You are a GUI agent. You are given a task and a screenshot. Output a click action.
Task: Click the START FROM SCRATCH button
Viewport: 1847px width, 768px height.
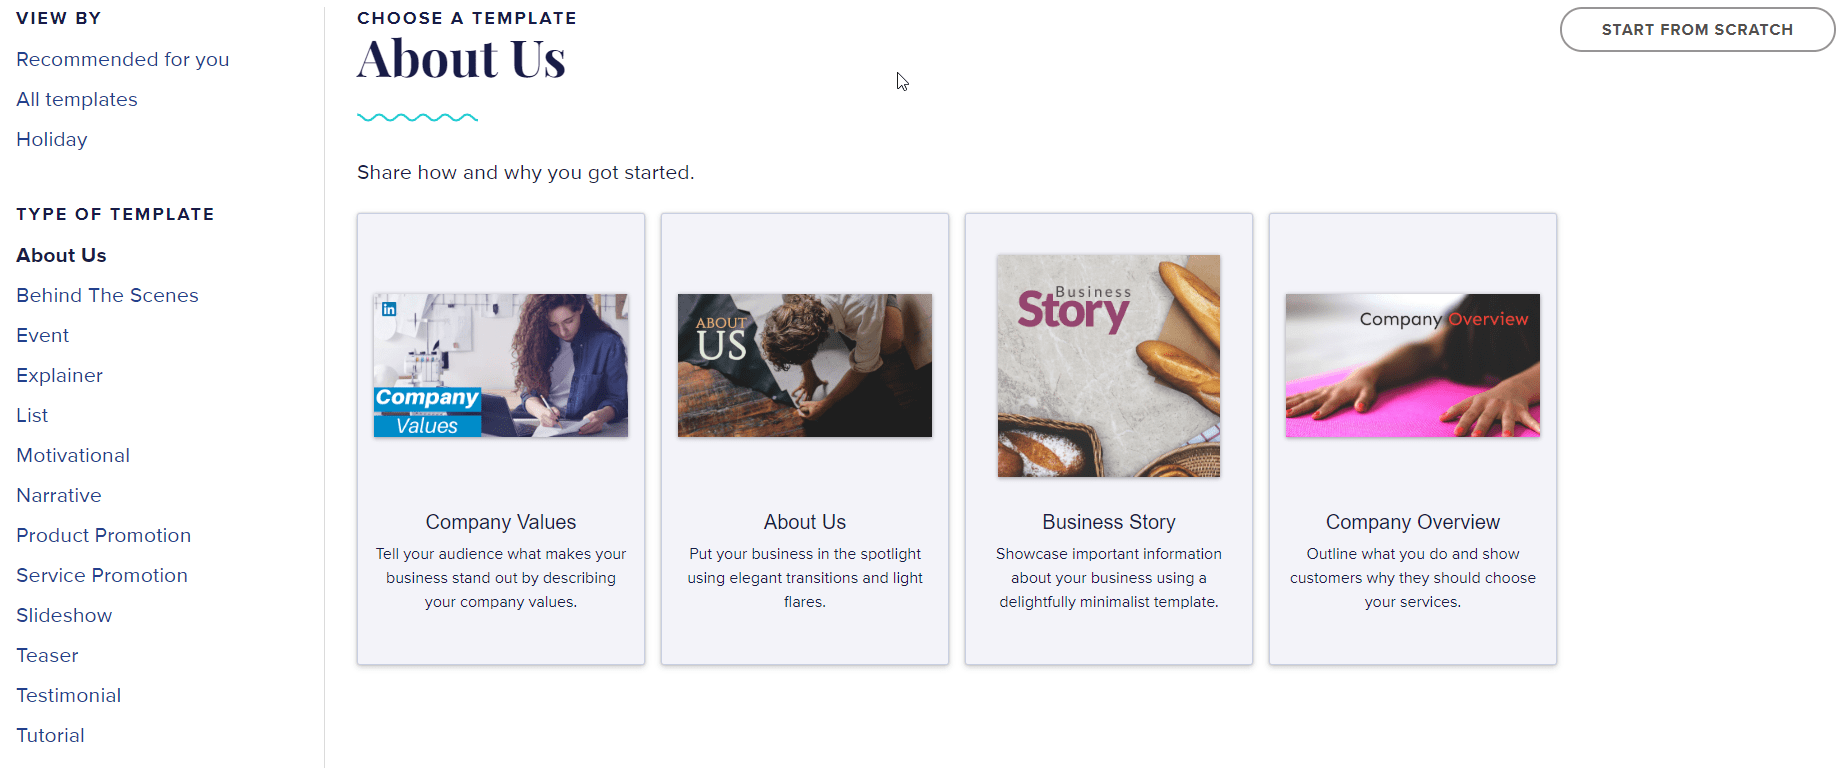(x=1696, y=29)
